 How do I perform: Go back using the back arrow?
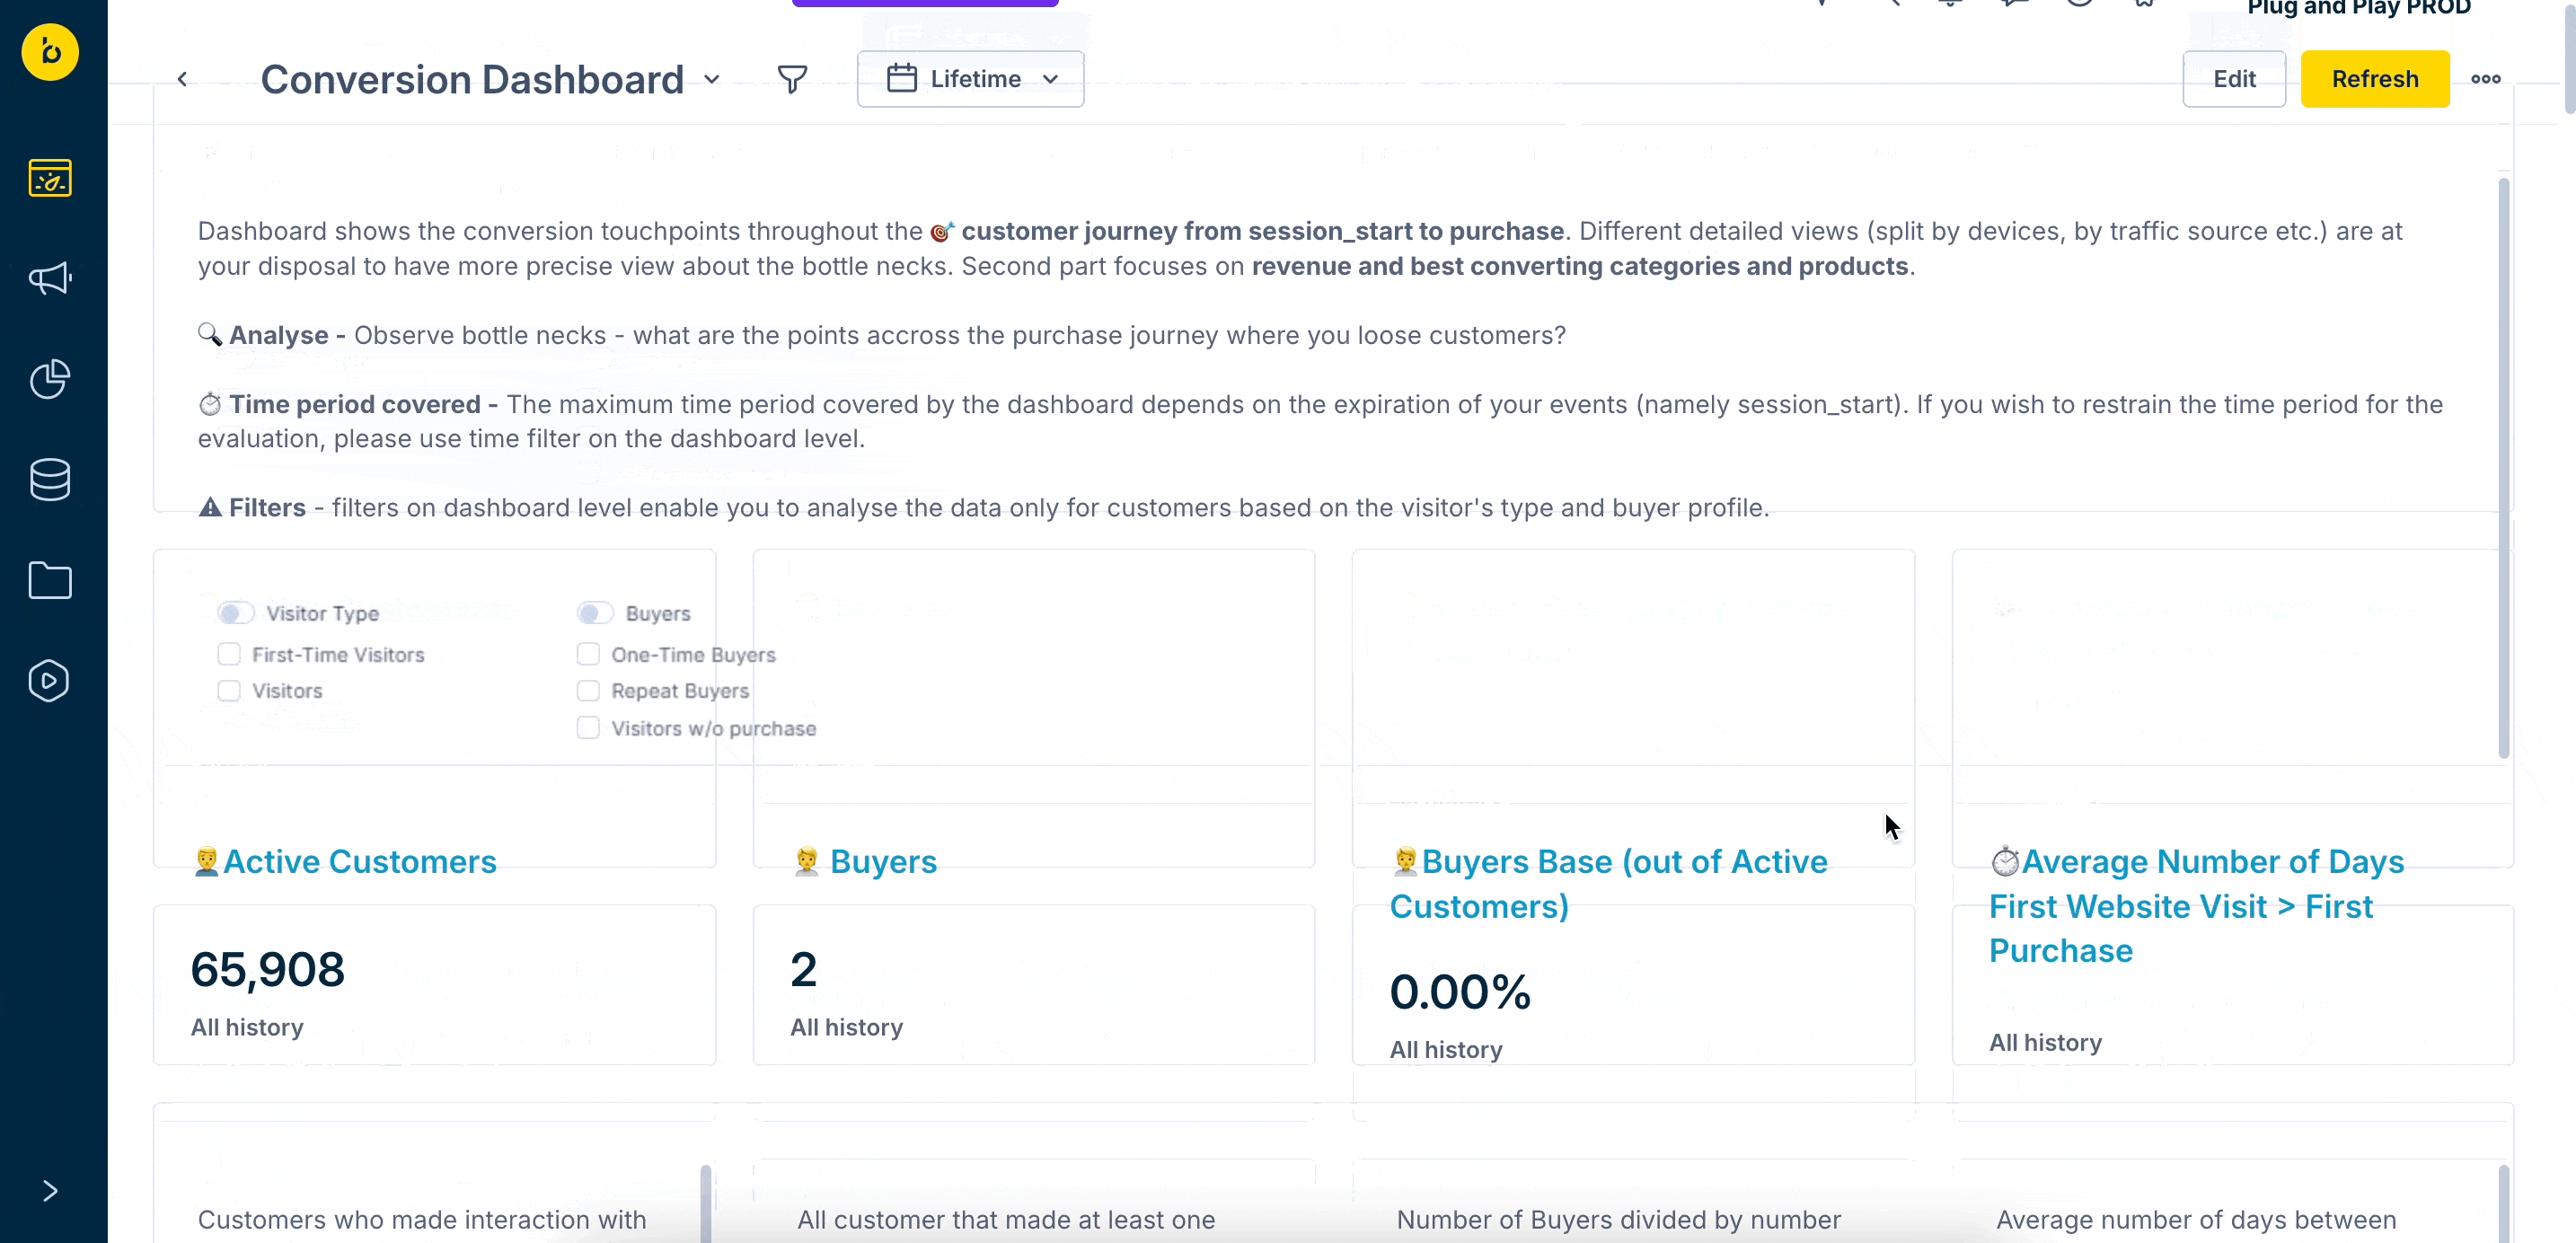tap(182, 79)
